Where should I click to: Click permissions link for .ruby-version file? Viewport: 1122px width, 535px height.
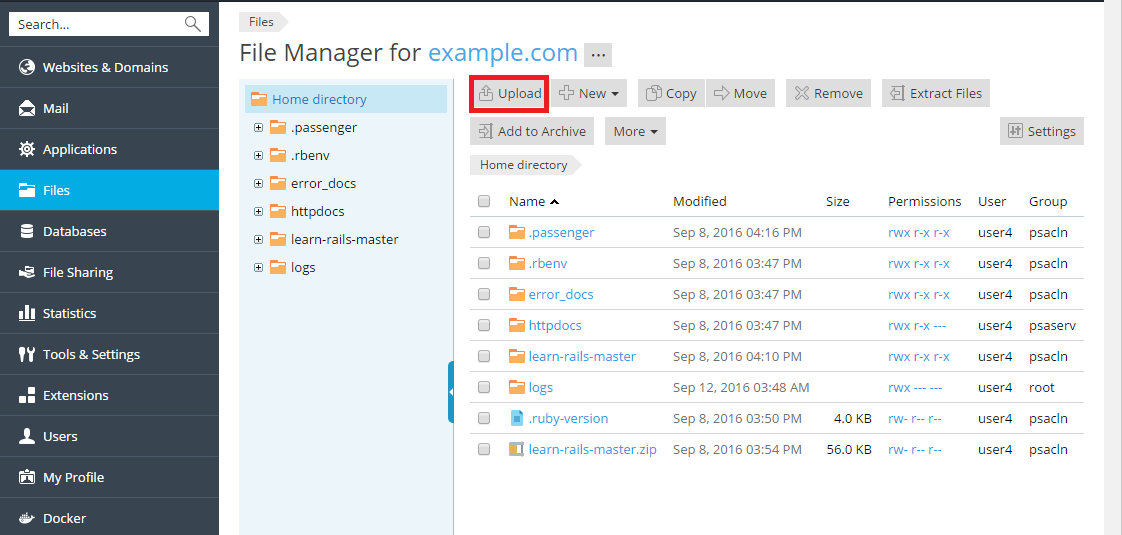pos(914,419)
